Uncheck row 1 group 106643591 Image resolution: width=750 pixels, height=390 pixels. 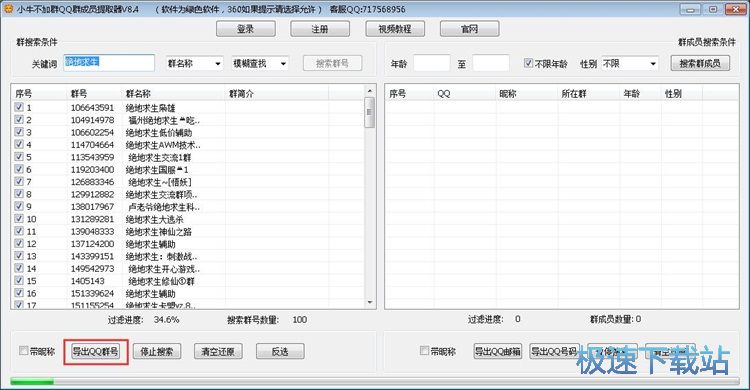[19, 107]
